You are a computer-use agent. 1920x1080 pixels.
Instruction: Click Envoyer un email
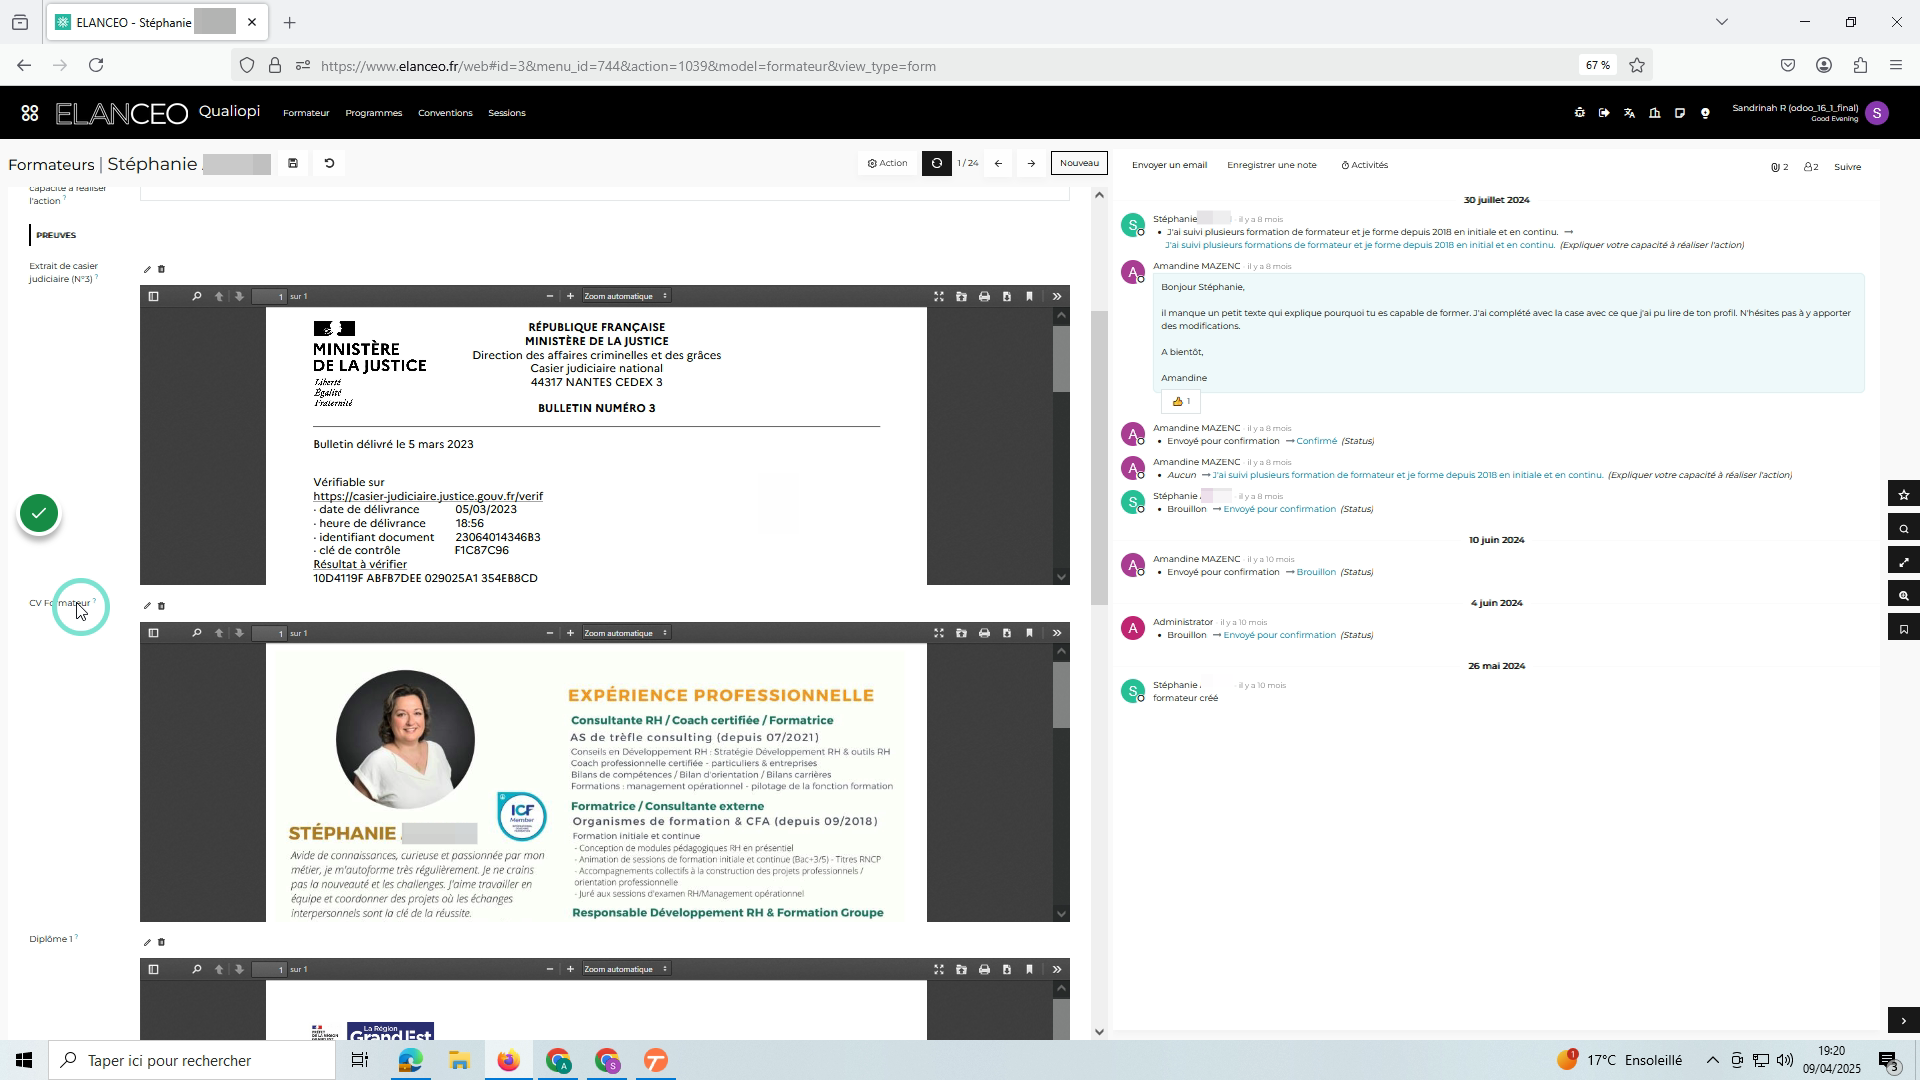pos(1169,165)
